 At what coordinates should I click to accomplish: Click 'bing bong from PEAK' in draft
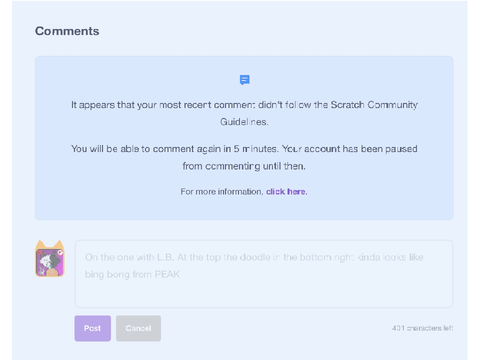pyautogui.click(x=132, y=274)
